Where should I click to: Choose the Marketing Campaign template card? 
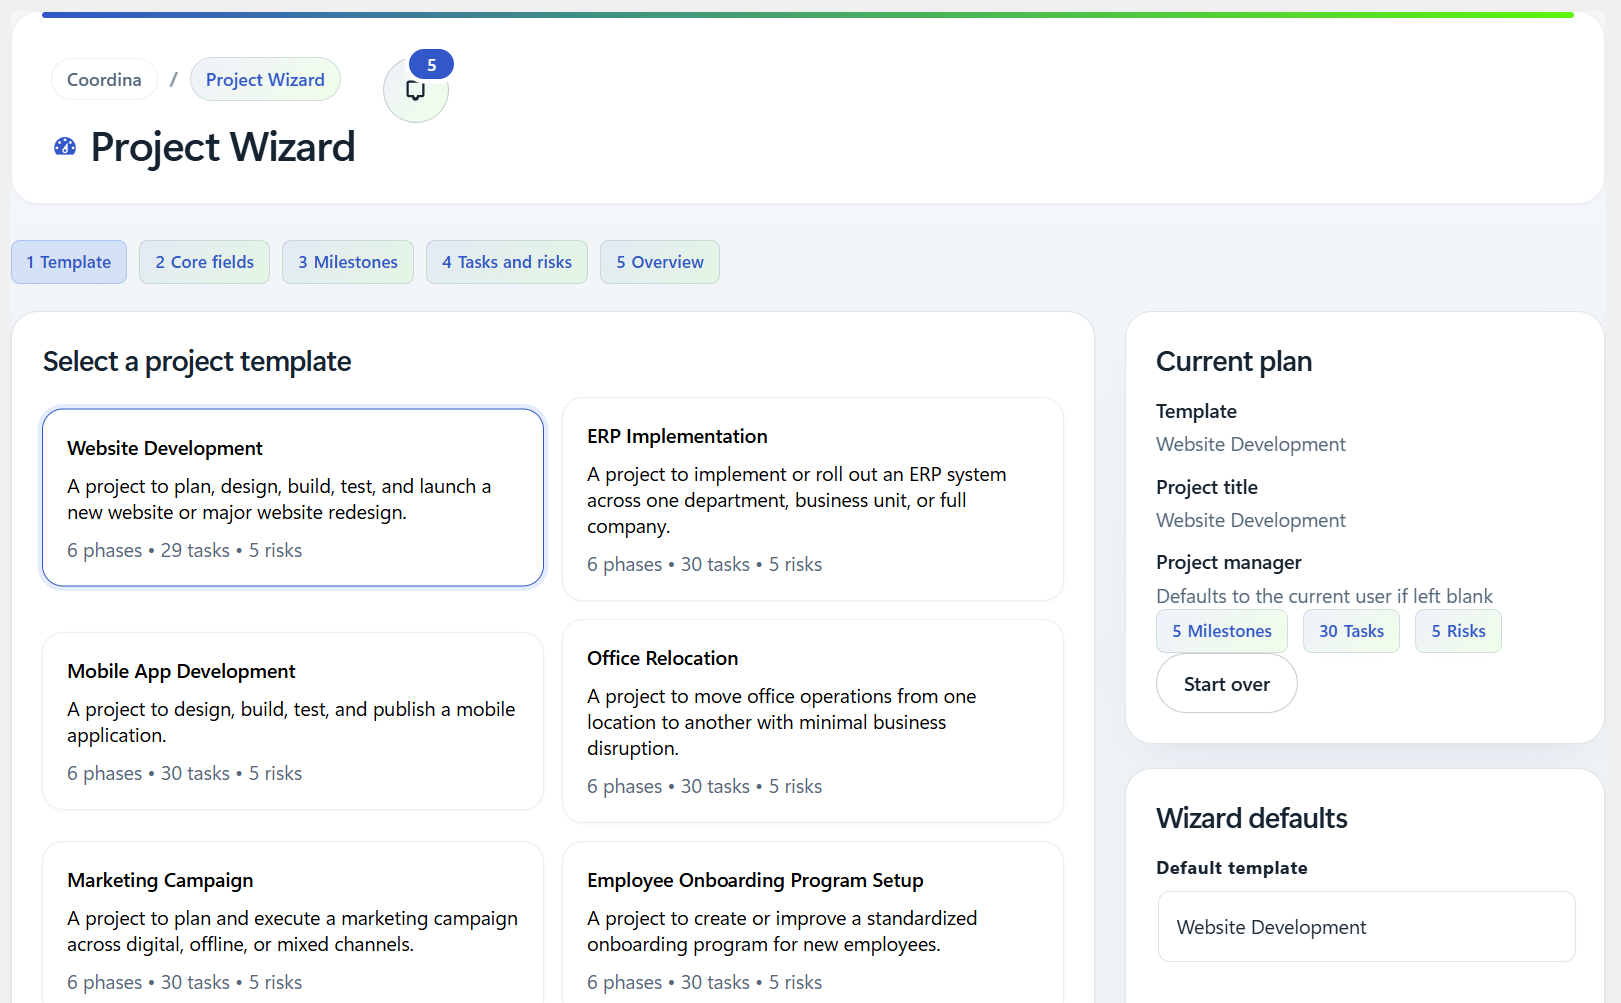(293, 922)
